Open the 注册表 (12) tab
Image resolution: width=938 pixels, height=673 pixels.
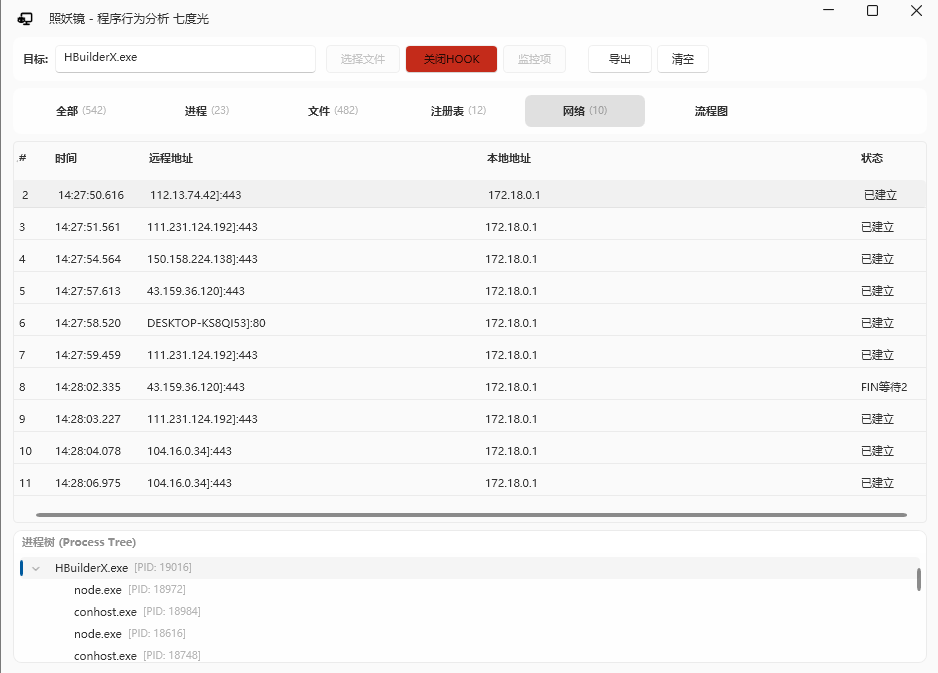(x=458, y=111)
